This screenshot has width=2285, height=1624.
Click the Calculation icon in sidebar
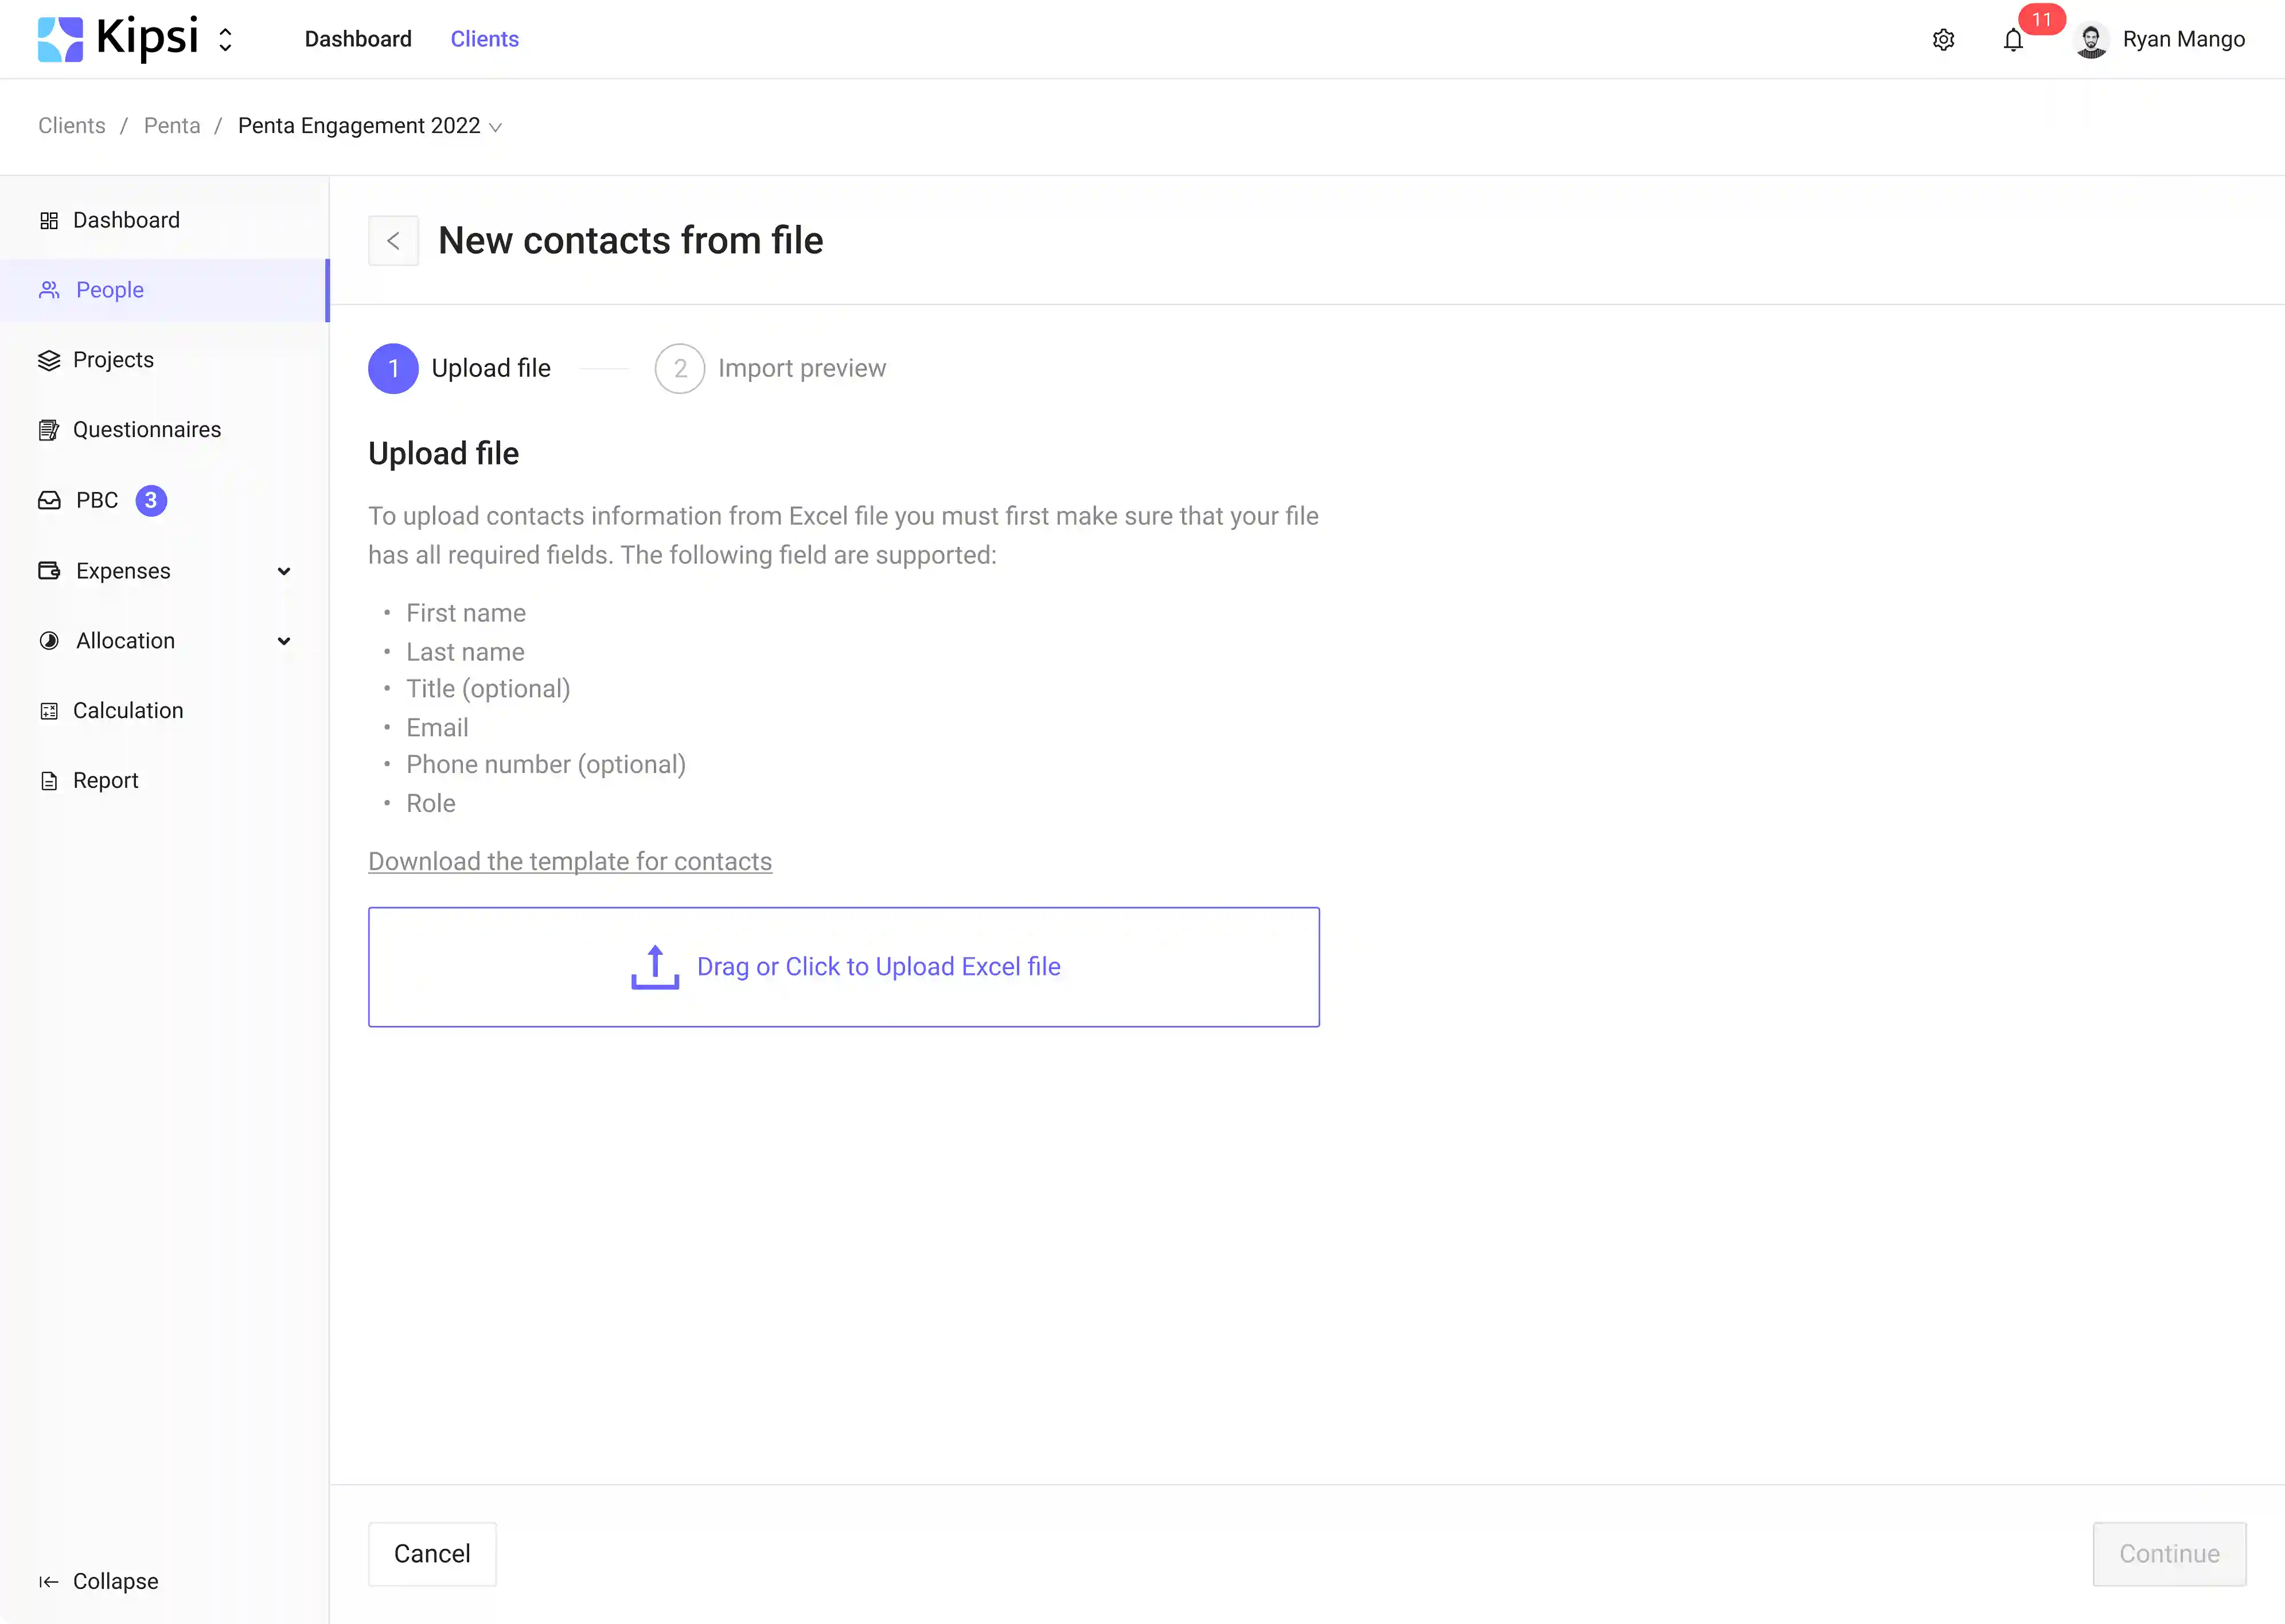(x=49, y=711)
